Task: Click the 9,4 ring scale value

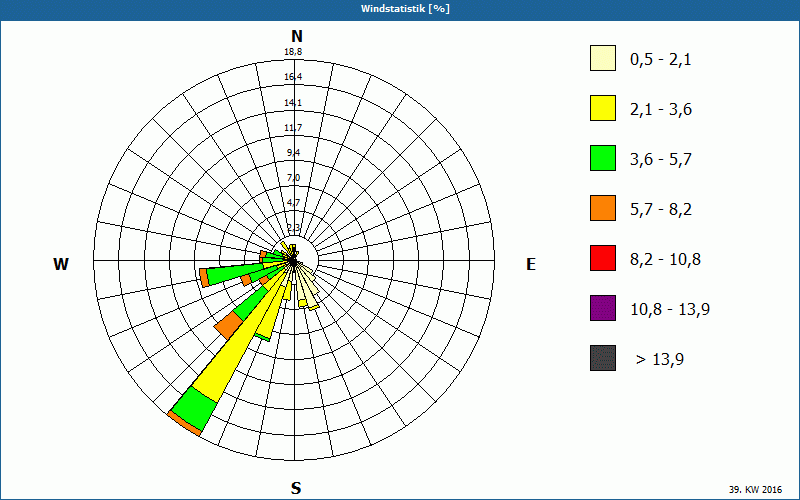Action: click(x=293, y=153)
